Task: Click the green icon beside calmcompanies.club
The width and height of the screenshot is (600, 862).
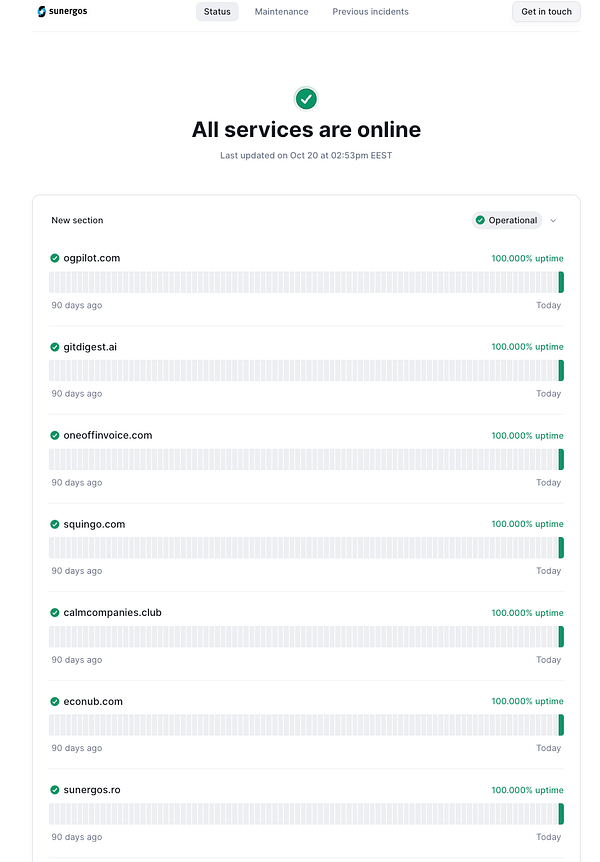Action: [x=54, y=612]
